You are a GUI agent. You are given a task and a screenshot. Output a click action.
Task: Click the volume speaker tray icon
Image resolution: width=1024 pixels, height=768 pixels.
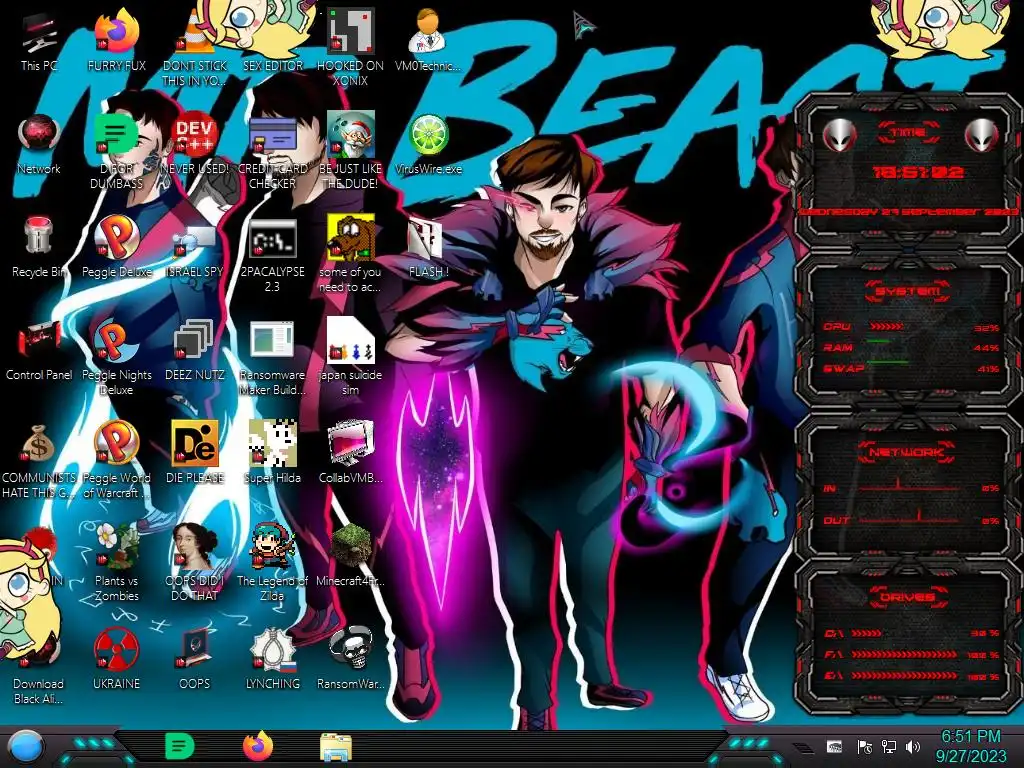913,746
